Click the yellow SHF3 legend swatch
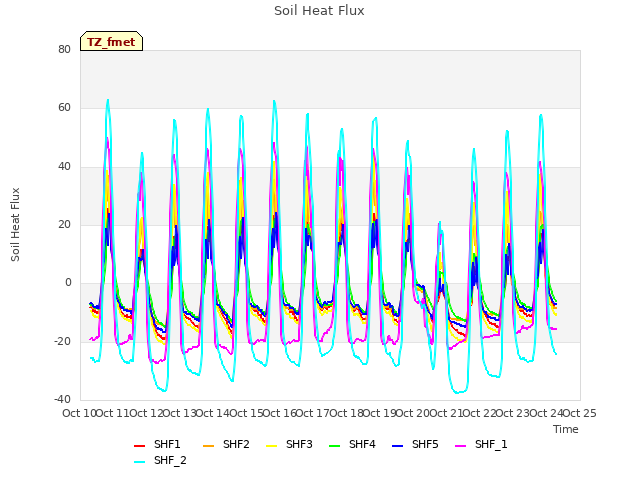The image size is (640, 480). (271, 446)
